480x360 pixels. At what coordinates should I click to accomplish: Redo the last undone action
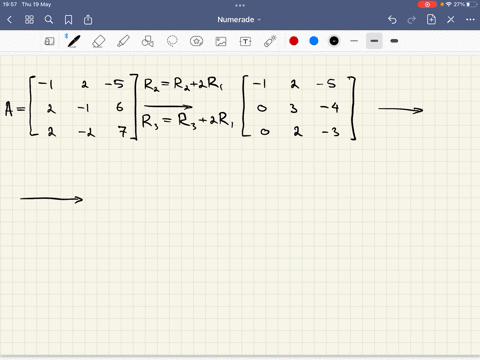click(412, 20)
